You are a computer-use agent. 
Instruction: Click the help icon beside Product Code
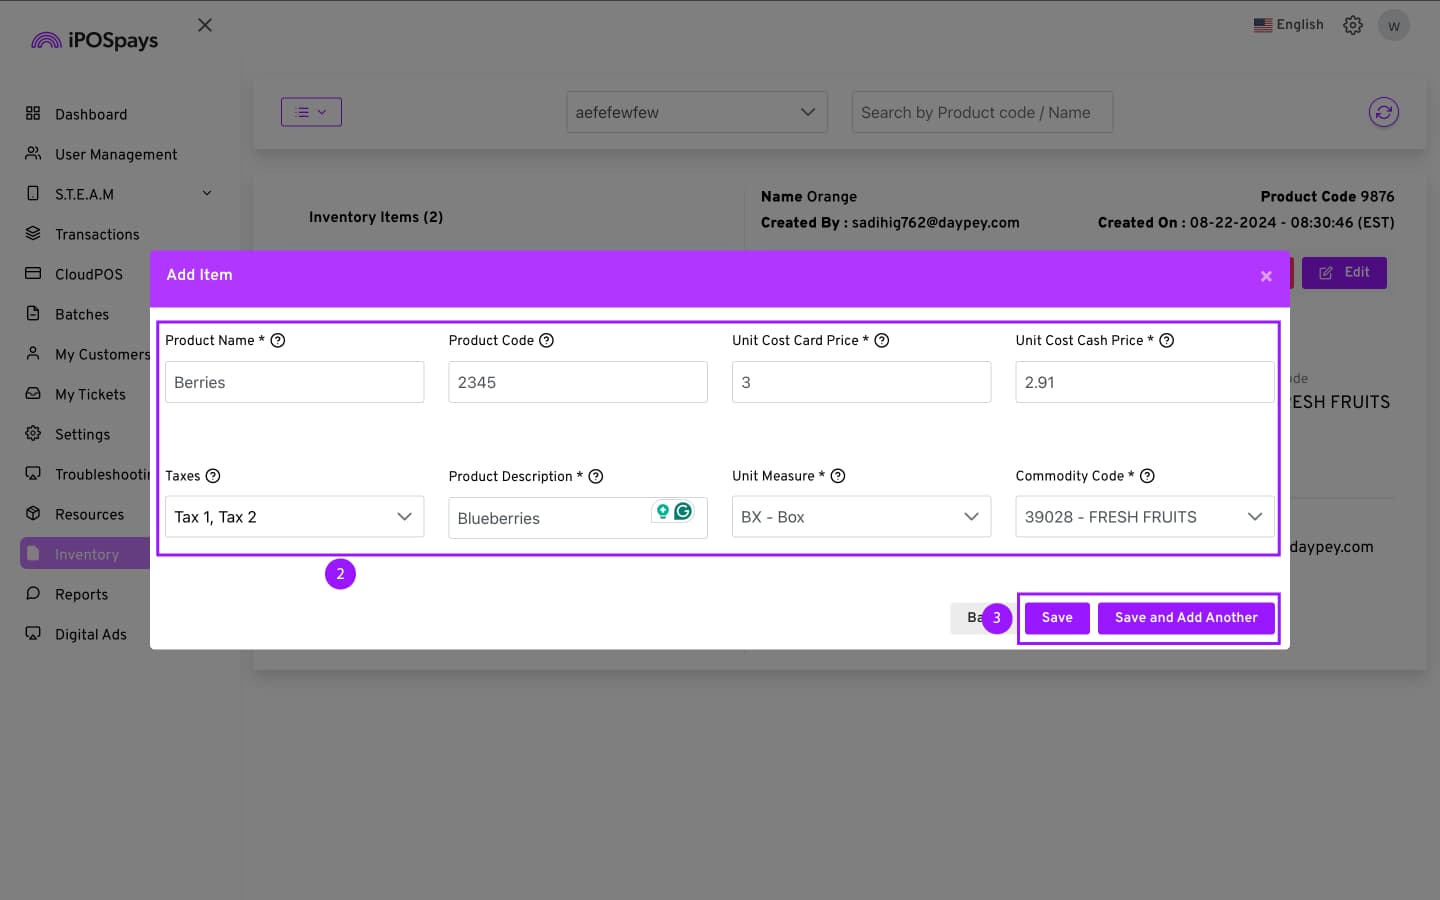(x=546, y=340)
